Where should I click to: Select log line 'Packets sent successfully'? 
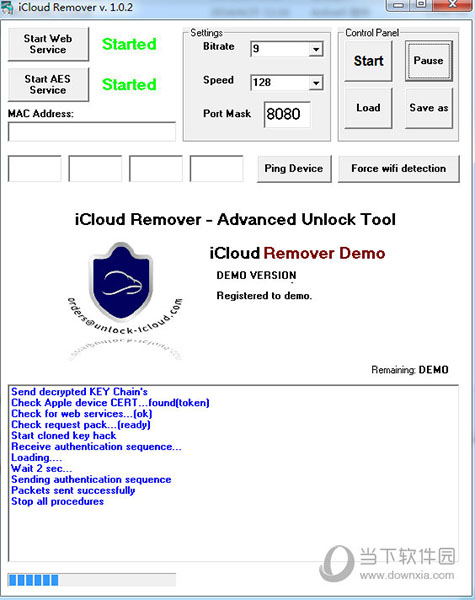click(73, 491)
